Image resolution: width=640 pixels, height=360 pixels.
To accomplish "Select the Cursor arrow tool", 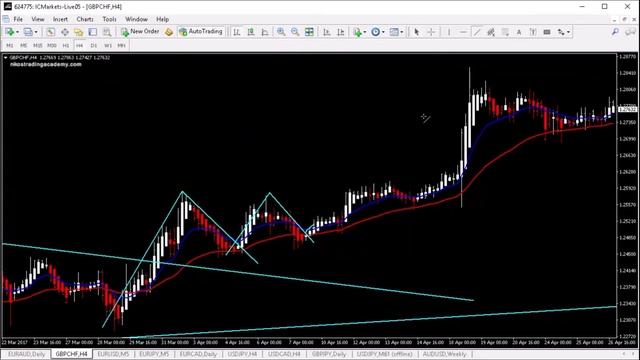I will pos(416,32).
